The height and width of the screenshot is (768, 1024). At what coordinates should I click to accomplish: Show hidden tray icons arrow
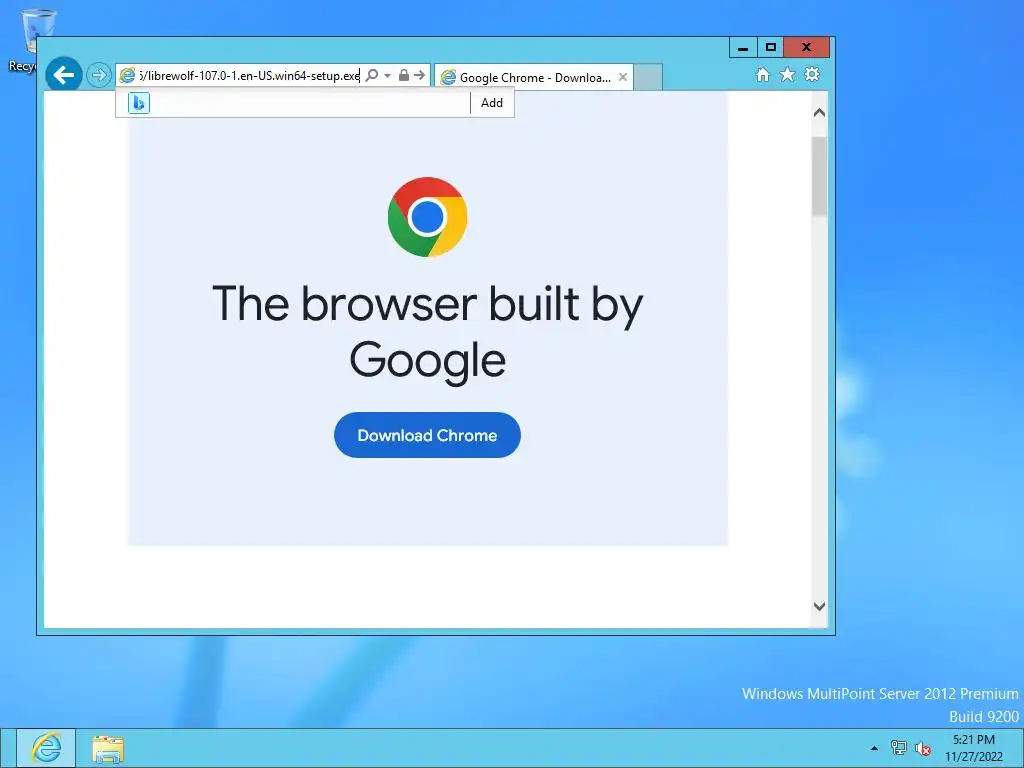874,748
